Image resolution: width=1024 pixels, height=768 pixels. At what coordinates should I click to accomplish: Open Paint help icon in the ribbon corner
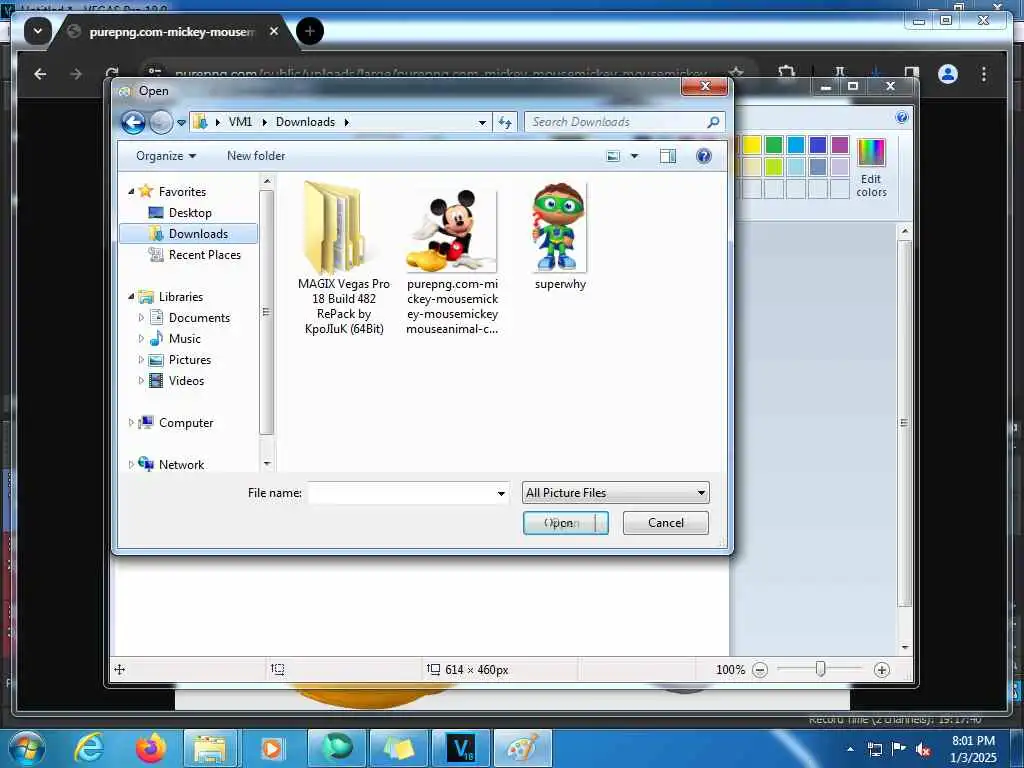tap(902, 118)
